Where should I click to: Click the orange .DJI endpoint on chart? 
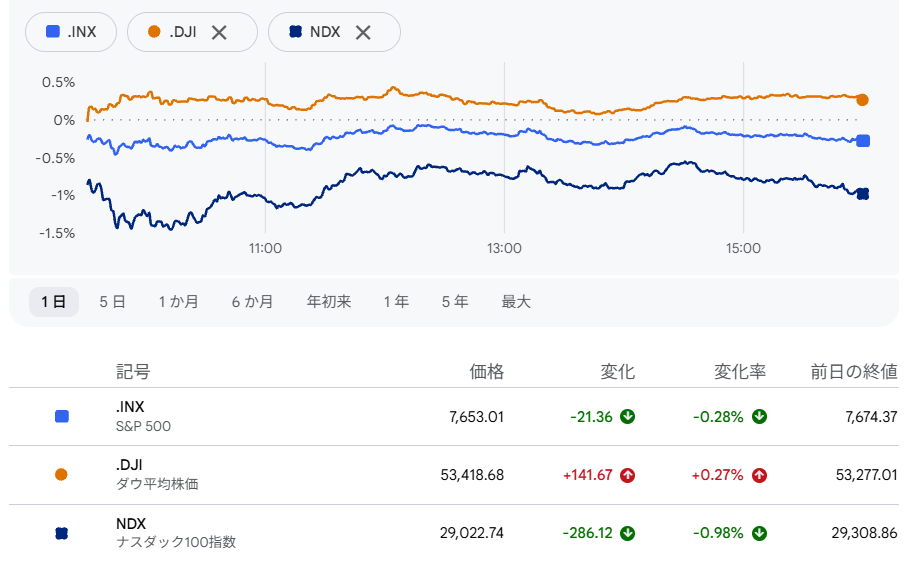(862, 100)
